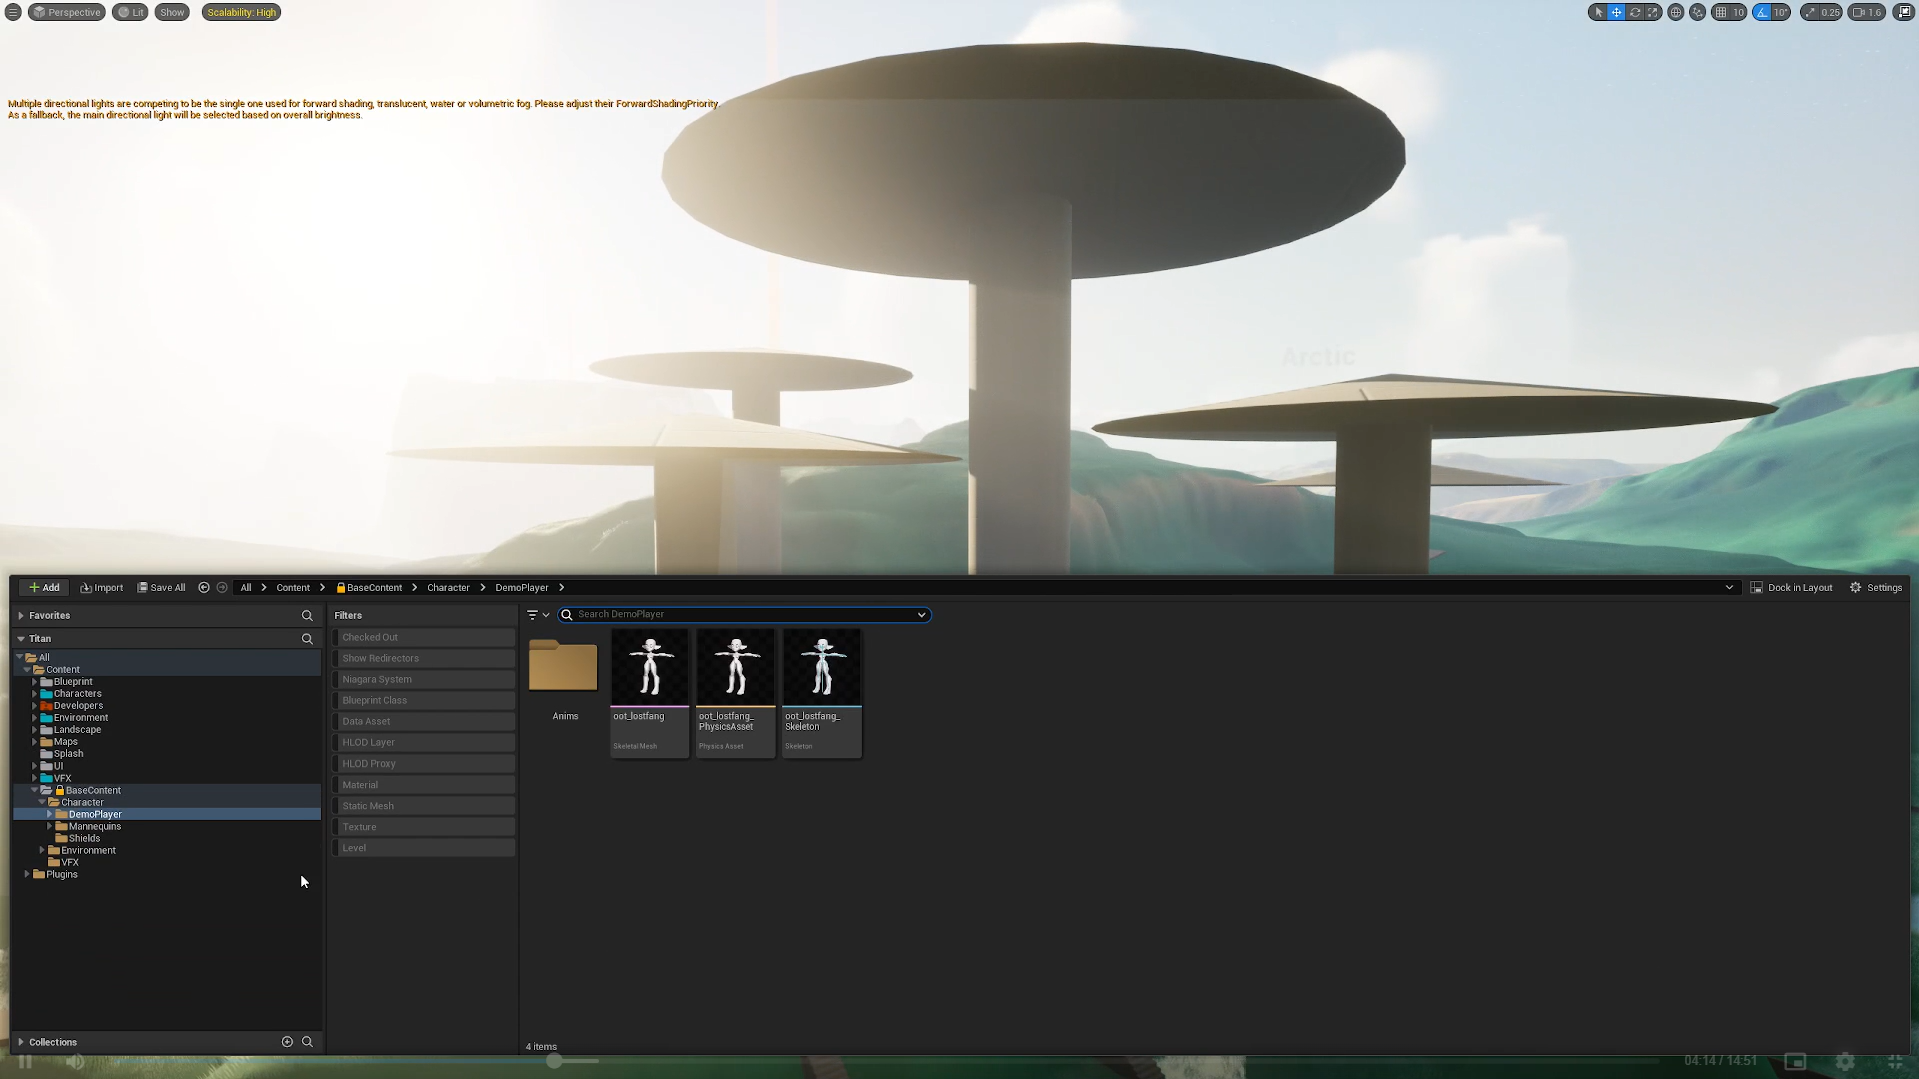Select the scale transform tool
This screenshot has width=1919, height=1079.
pos(1652,13)
